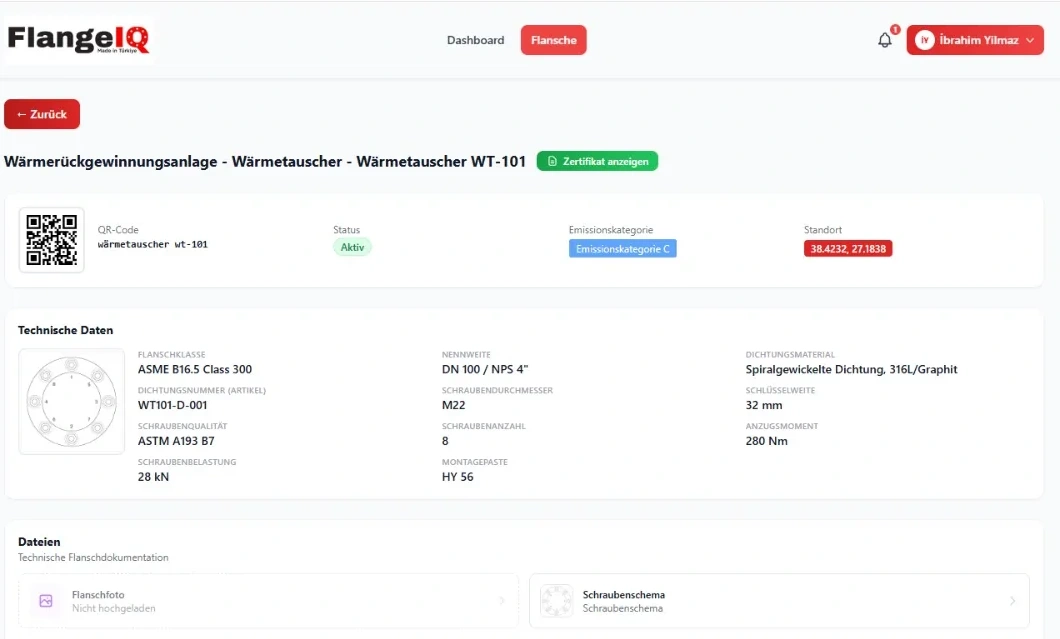Click the Emissionskategorie C badge
The width and height of the screenshot is (1060, 639).
623,249
